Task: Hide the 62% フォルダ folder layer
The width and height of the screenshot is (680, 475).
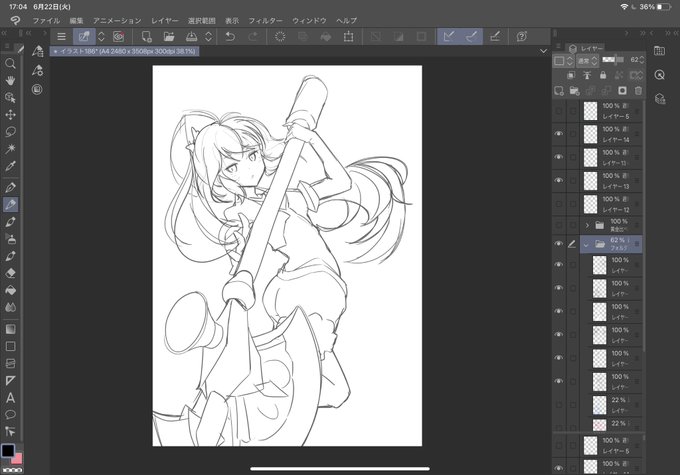Action: [559, 244]
